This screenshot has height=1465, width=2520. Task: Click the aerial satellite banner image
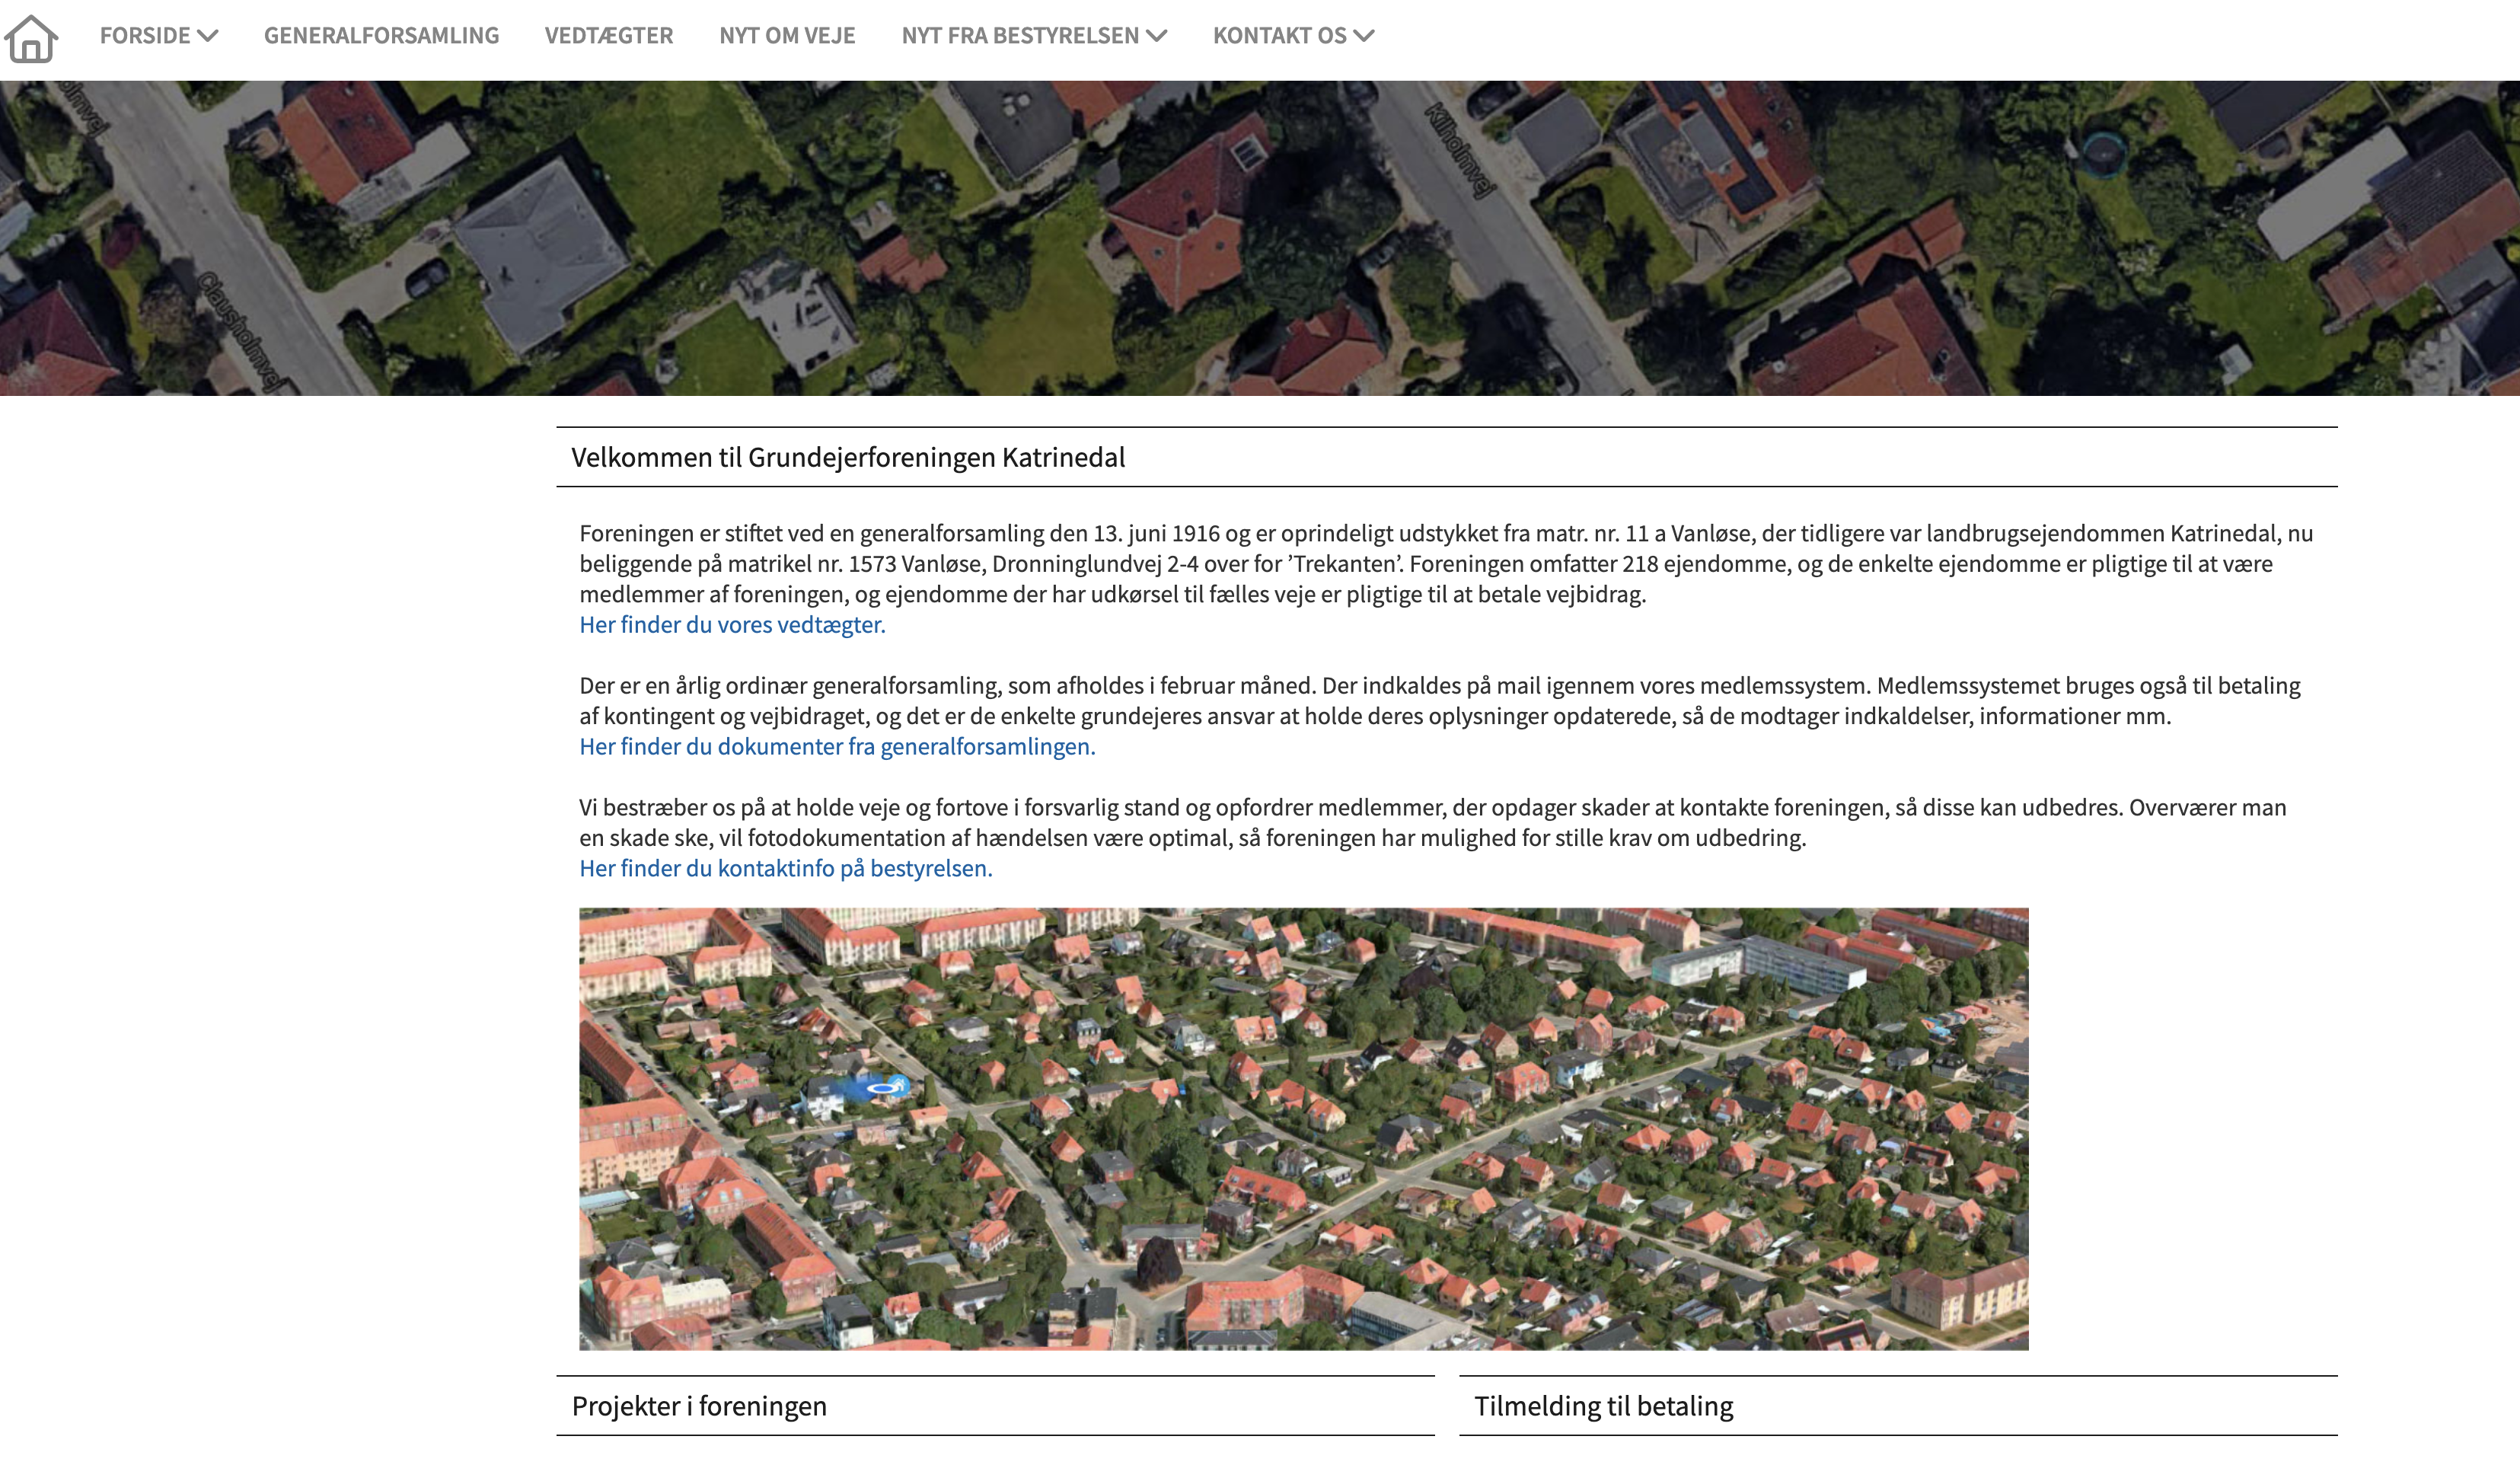[x=1260, y=238]
